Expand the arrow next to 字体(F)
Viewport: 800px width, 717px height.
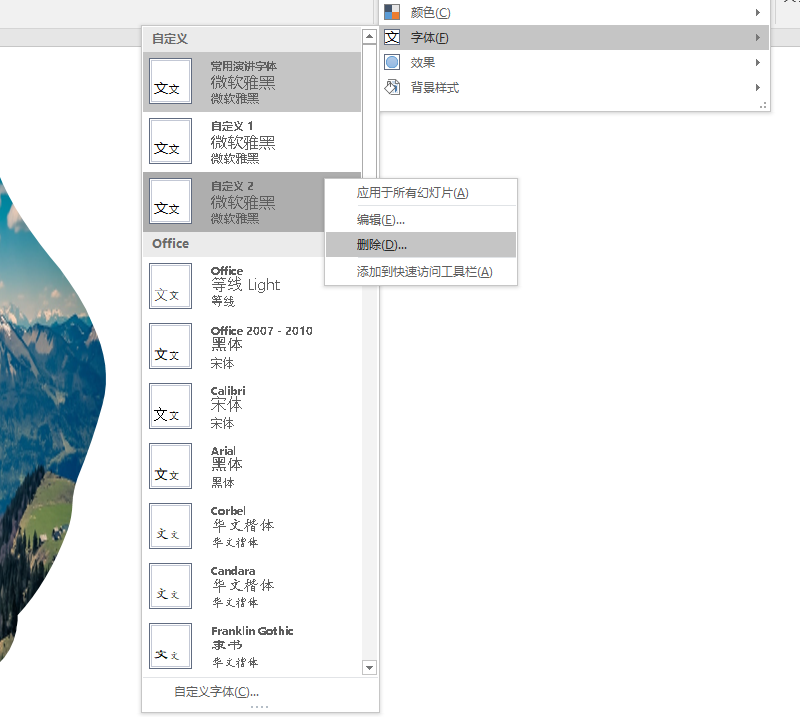click(x=758, y=37)
